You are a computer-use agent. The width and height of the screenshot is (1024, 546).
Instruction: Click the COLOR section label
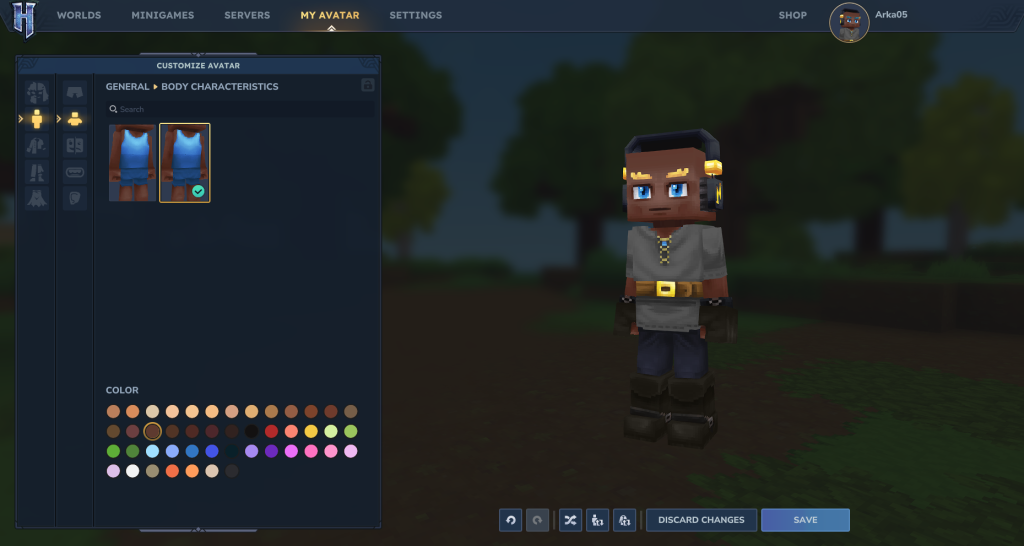122,390
